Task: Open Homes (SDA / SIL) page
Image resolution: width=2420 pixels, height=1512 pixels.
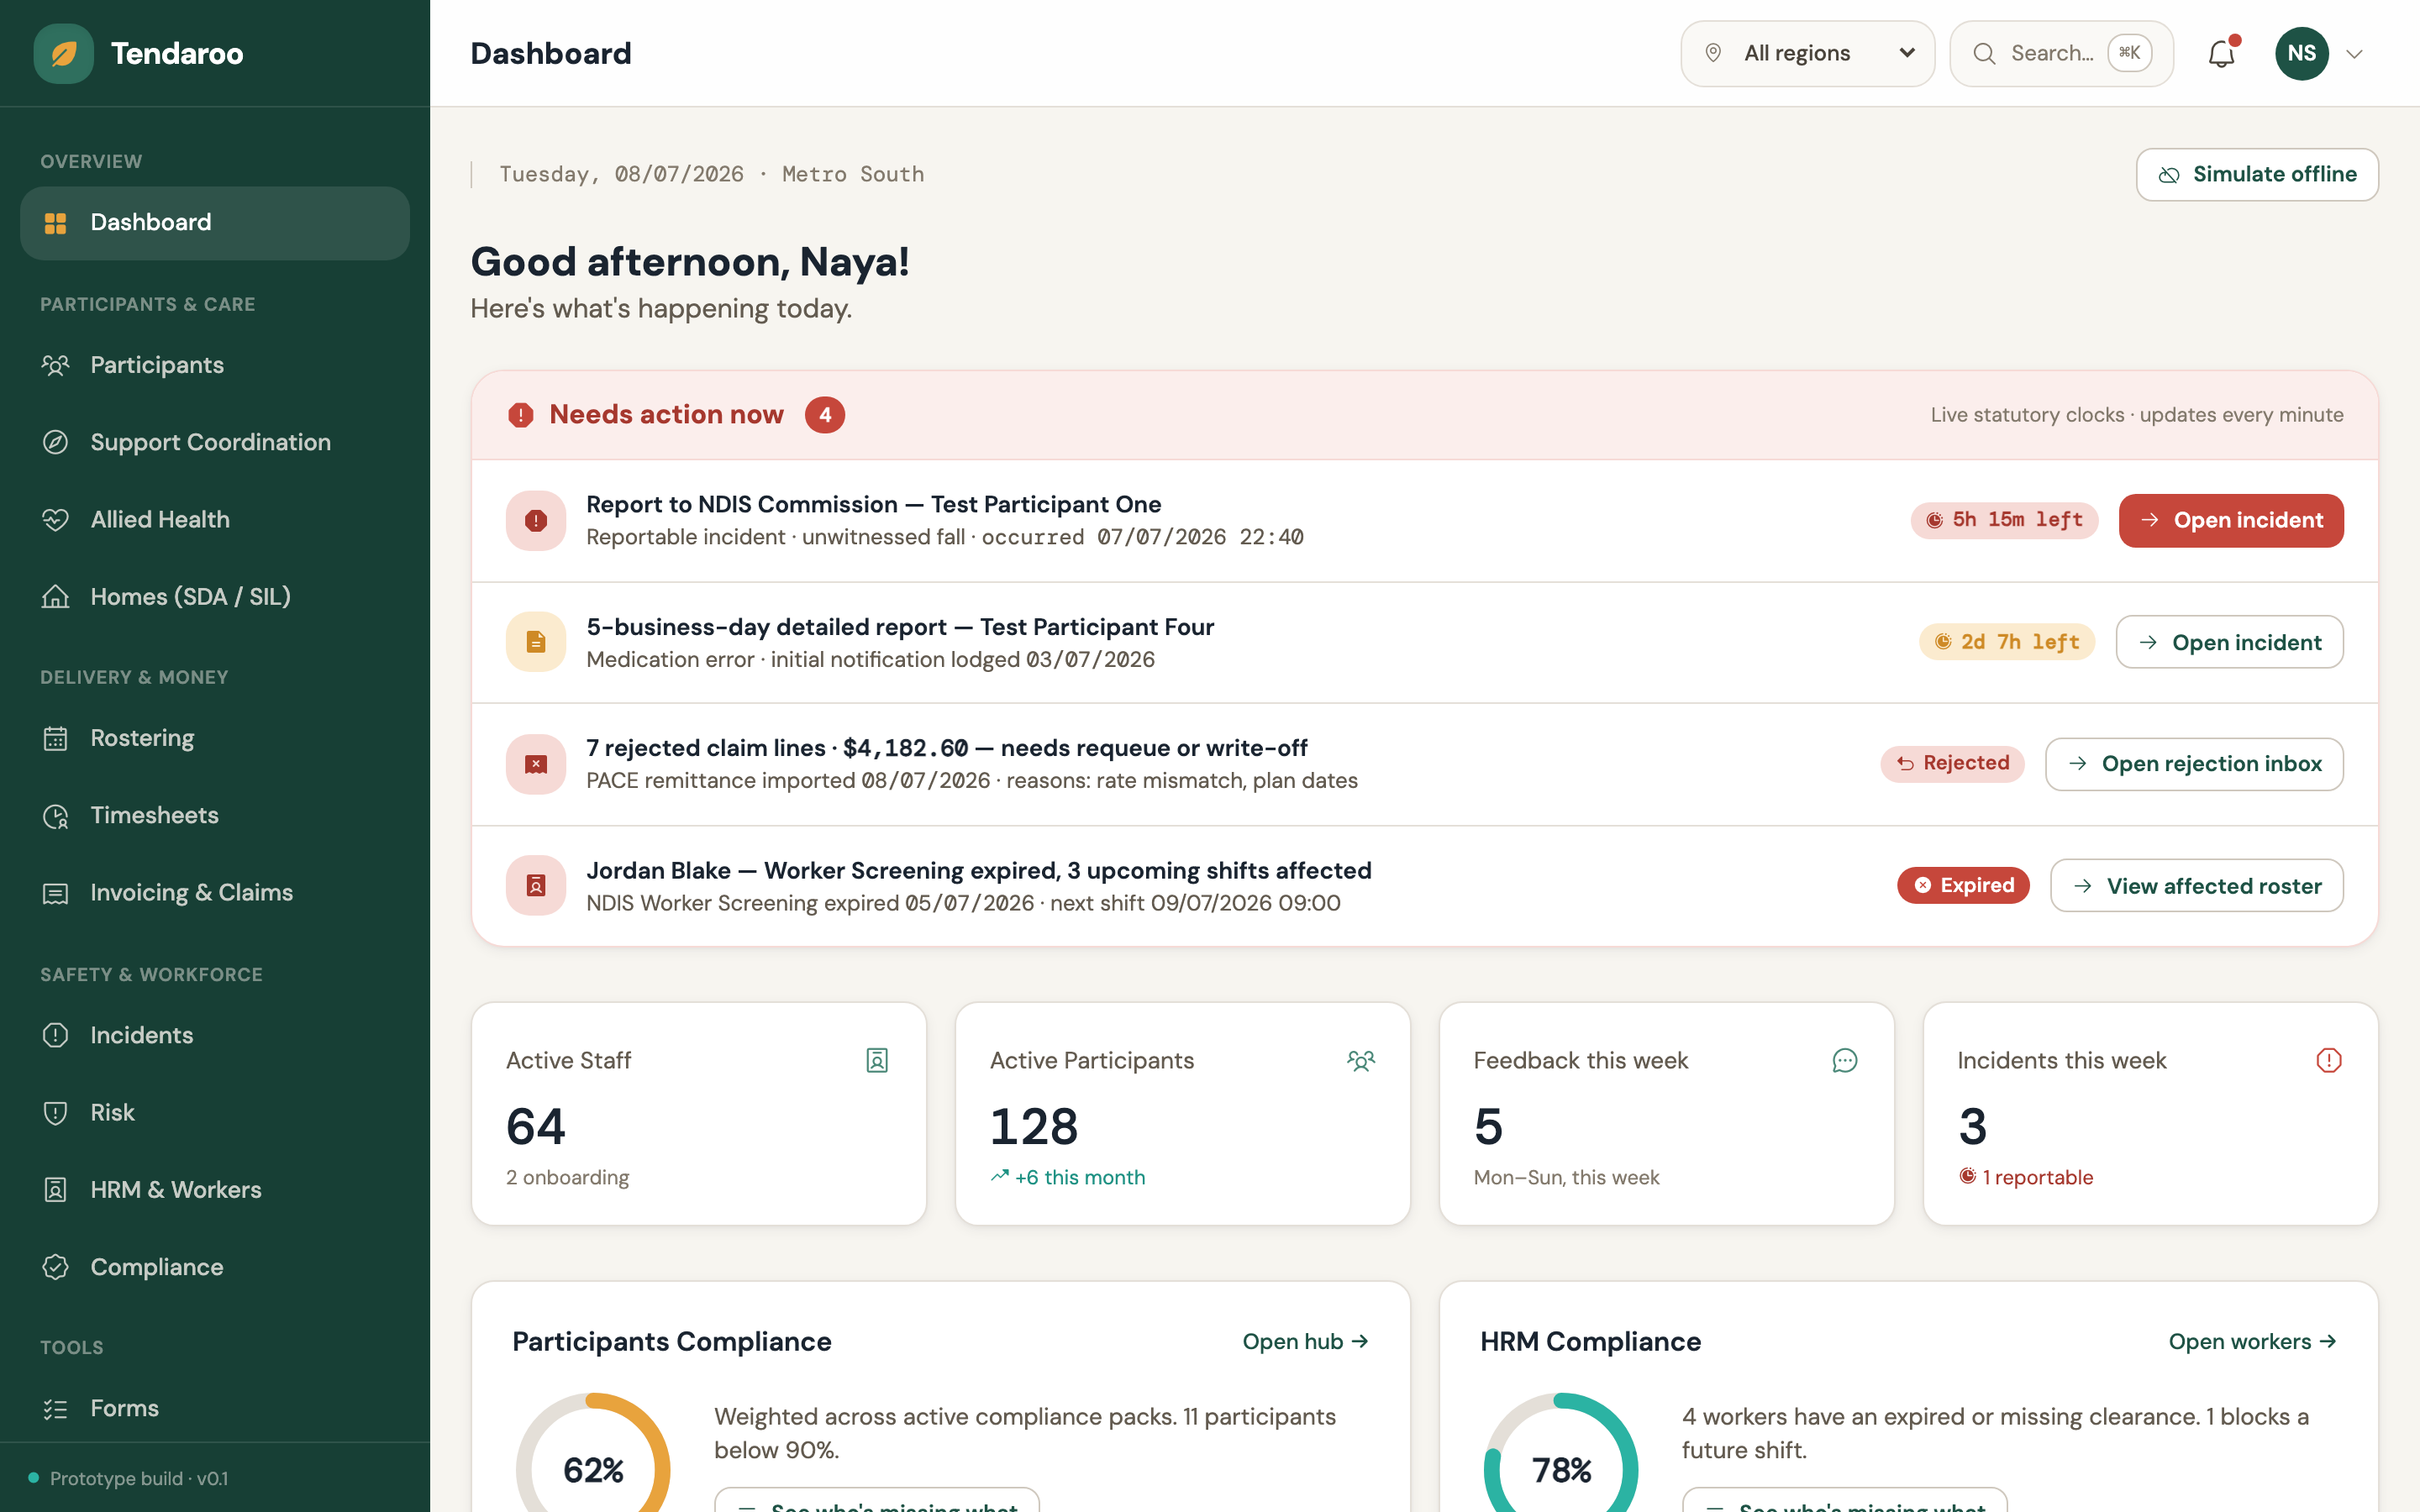Action: pos(215,596)
